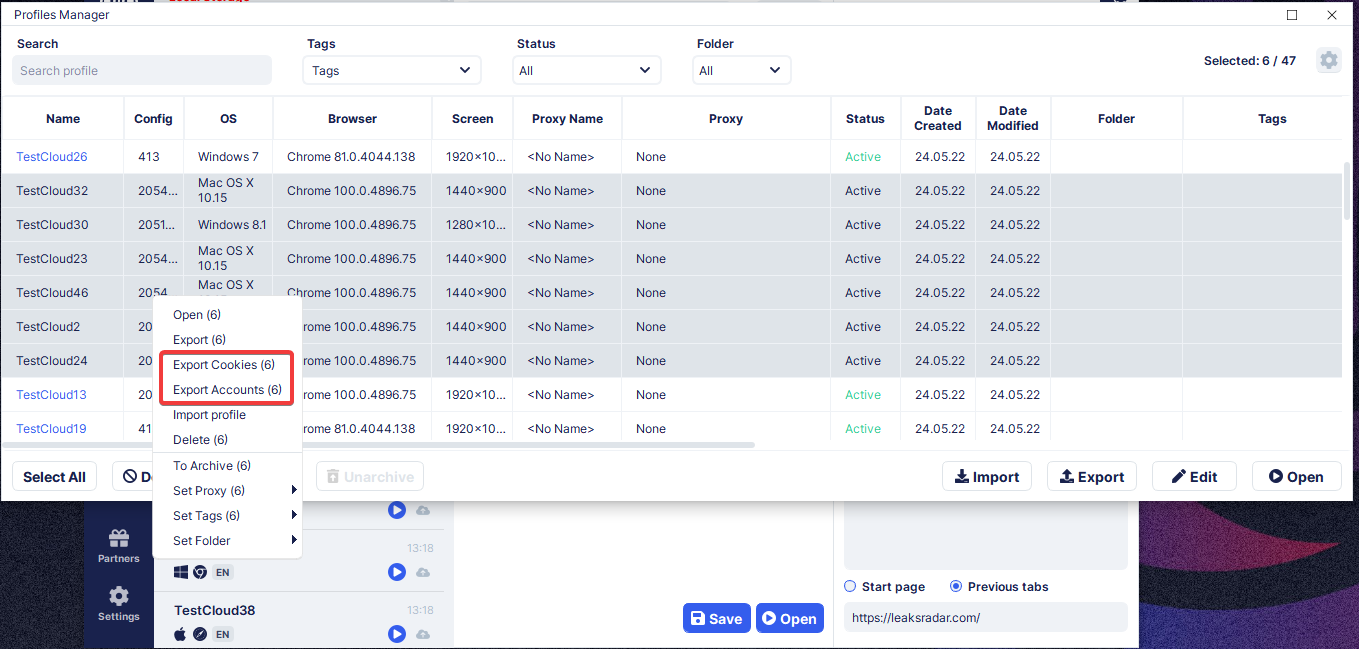Sort by the Config column header
The image size is (1359, 649).
[x=154, y=118]
